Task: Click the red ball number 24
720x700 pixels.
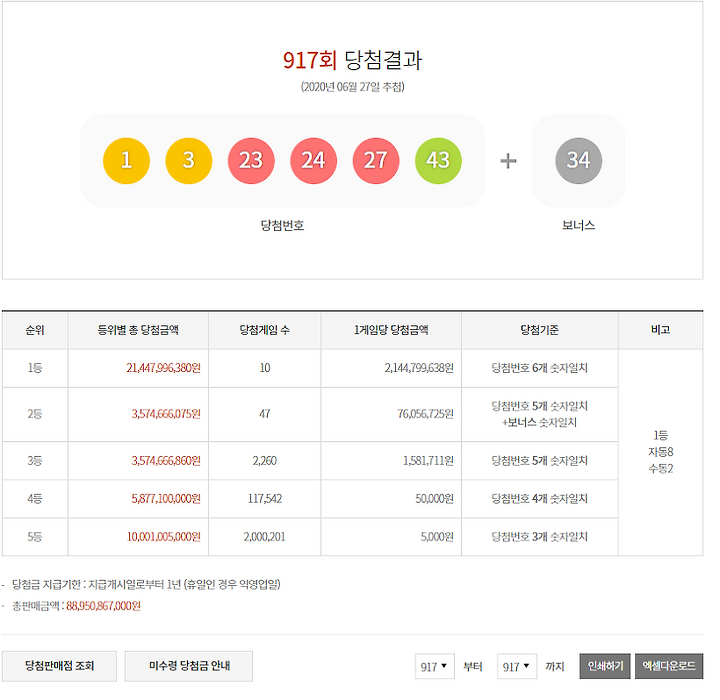Action: [x=314, y=161]
